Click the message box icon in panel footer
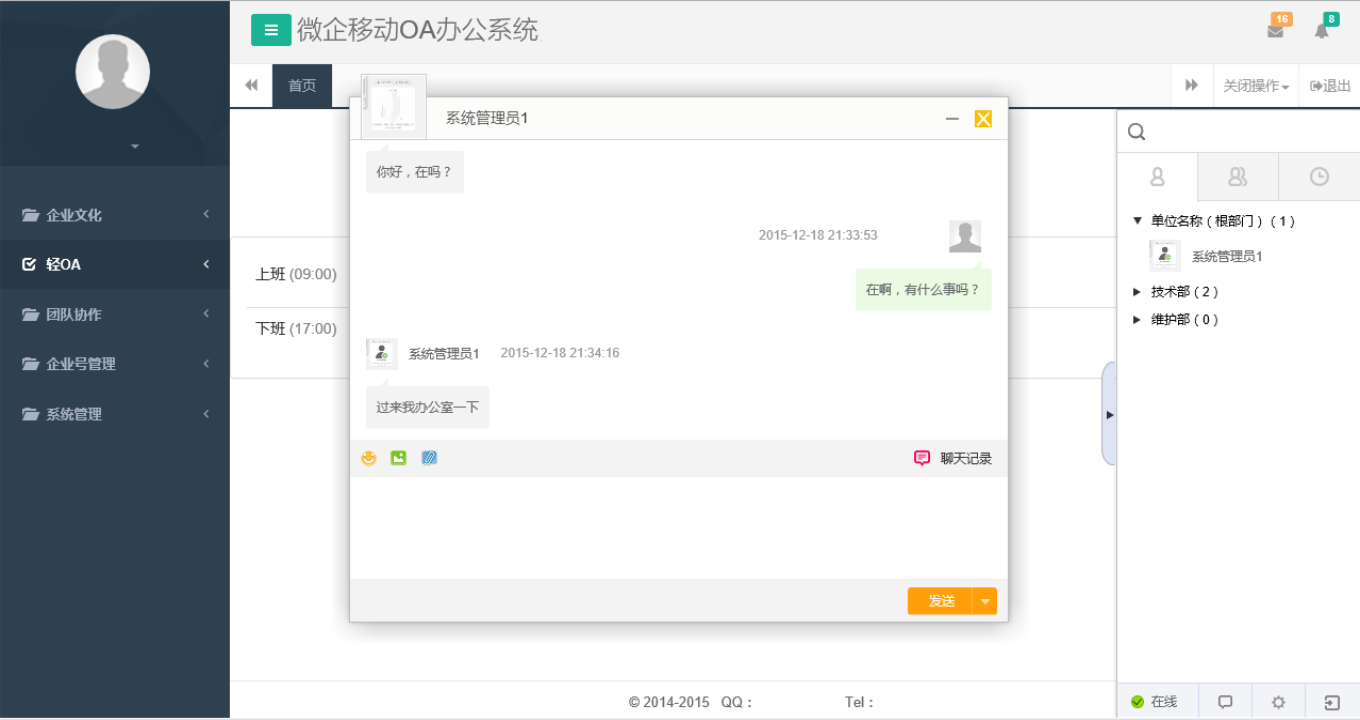This screenshot has height=720, width=1360. [1225, 702]
